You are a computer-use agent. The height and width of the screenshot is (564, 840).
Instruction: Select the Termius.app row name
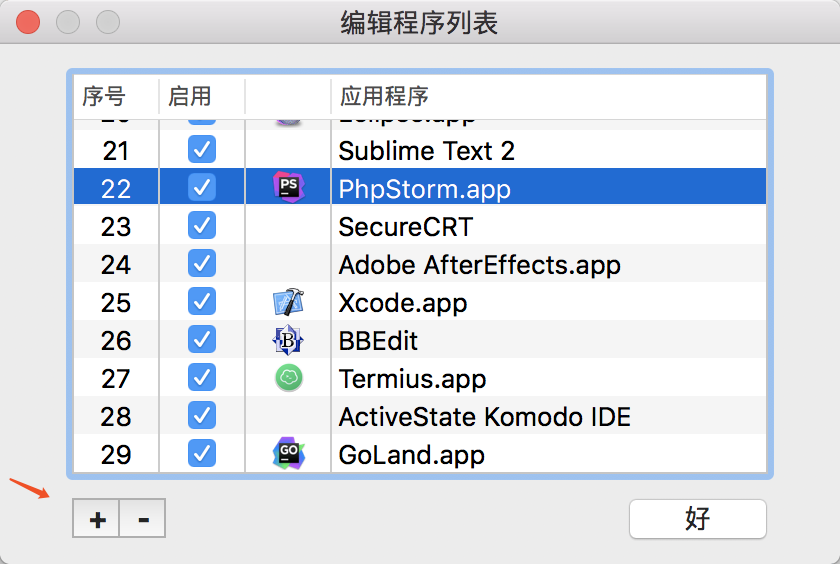click(412, 379)
